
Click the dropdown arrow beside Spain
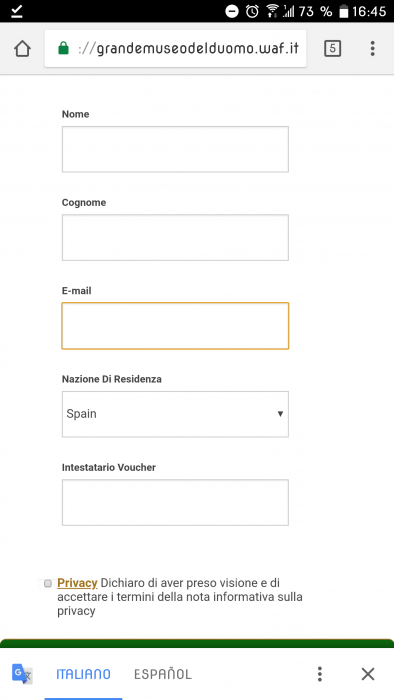click(280, 414)
